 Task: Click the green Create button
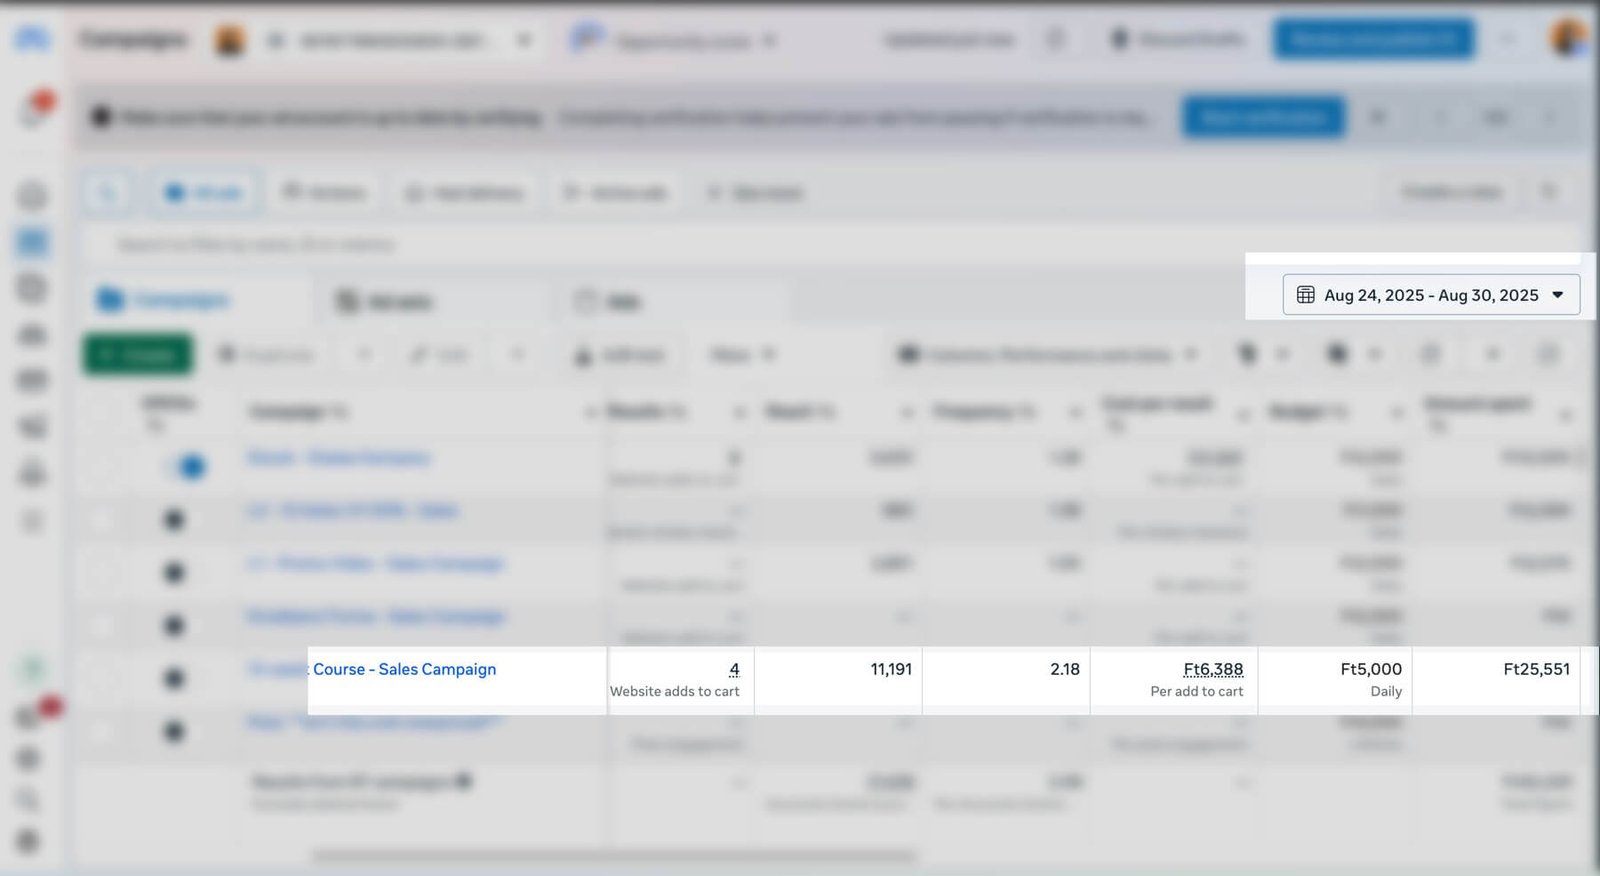tap(137, 355)
